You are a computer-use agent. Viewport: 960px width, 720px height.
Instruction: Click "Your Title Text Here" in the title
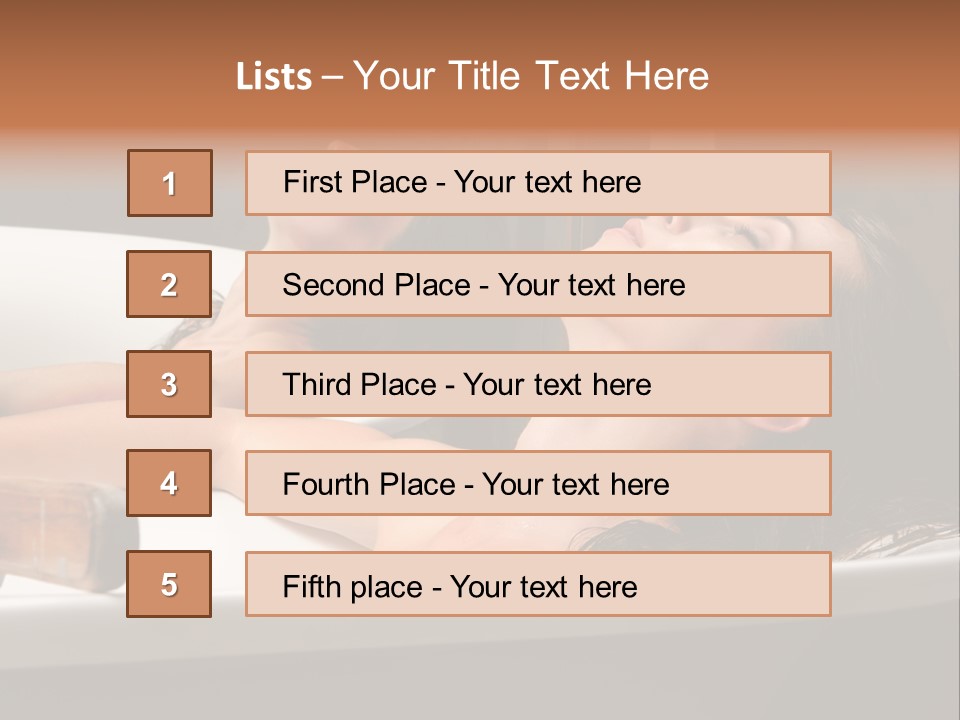click(531, 77)
